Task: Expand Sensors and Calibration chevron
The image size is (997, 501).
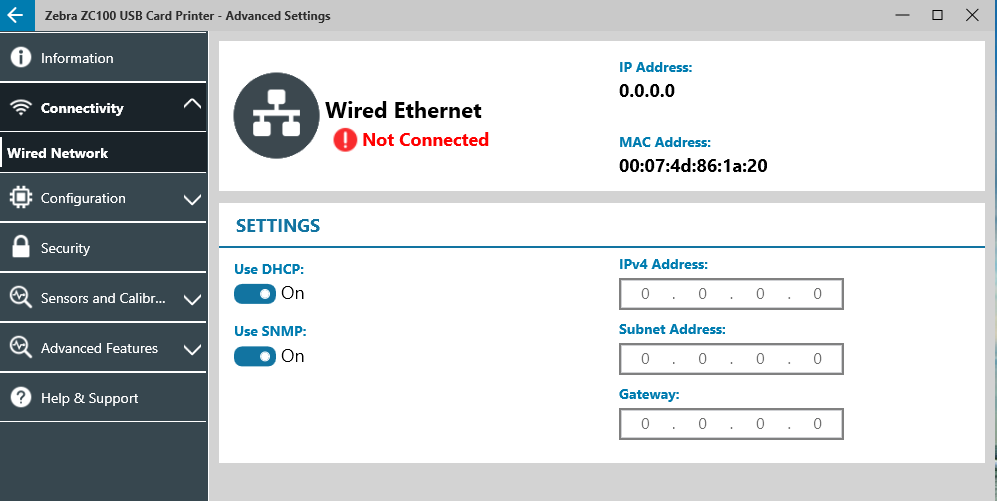Action: click(192, 299)
